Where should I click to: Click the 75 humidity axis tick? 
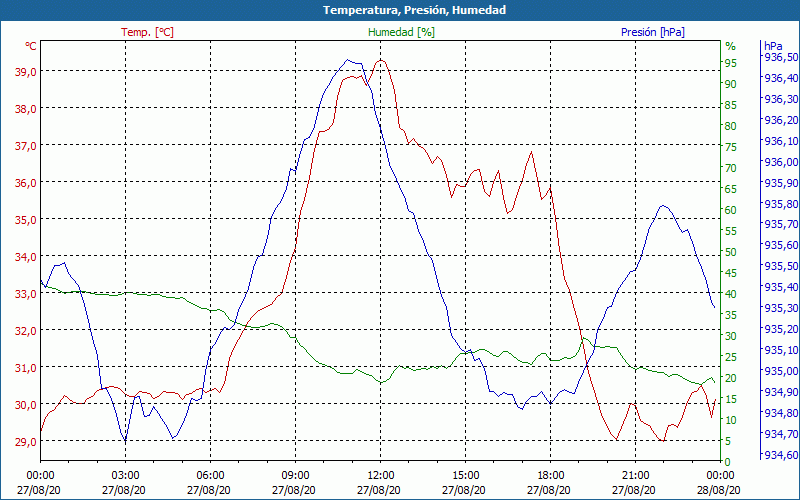731,147
